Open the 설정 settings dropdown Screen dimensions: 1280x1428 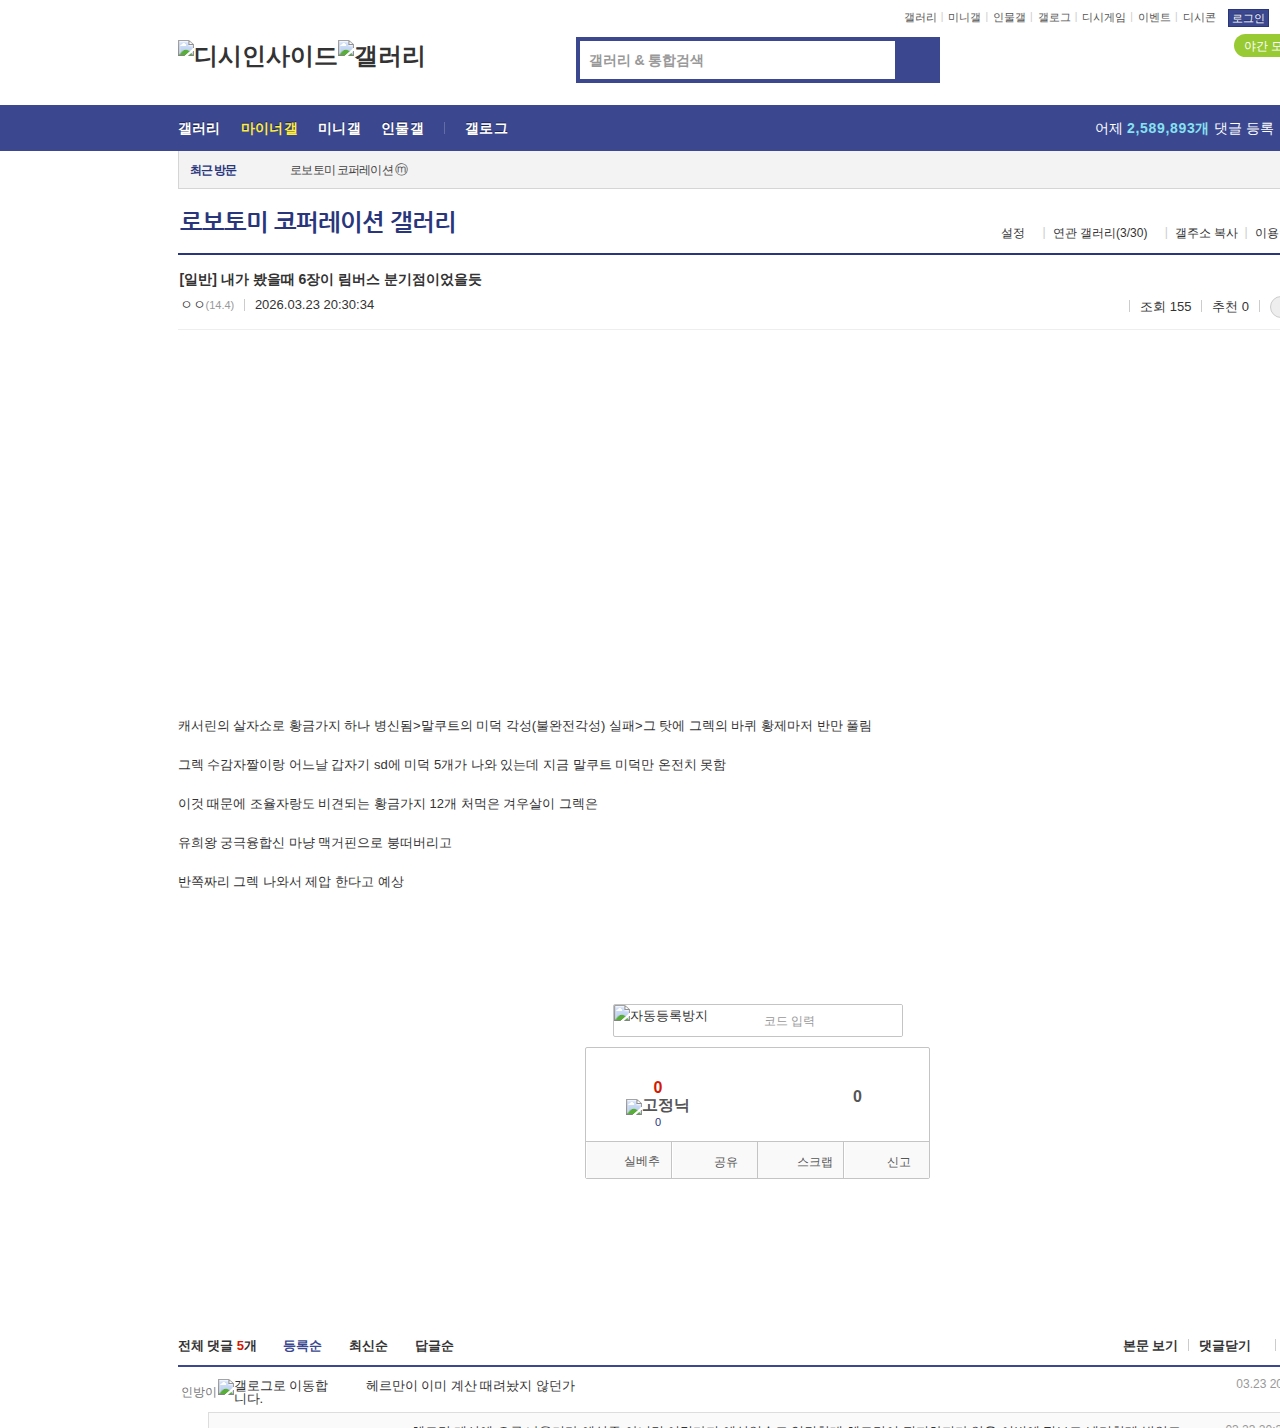tap(1013, 233)
